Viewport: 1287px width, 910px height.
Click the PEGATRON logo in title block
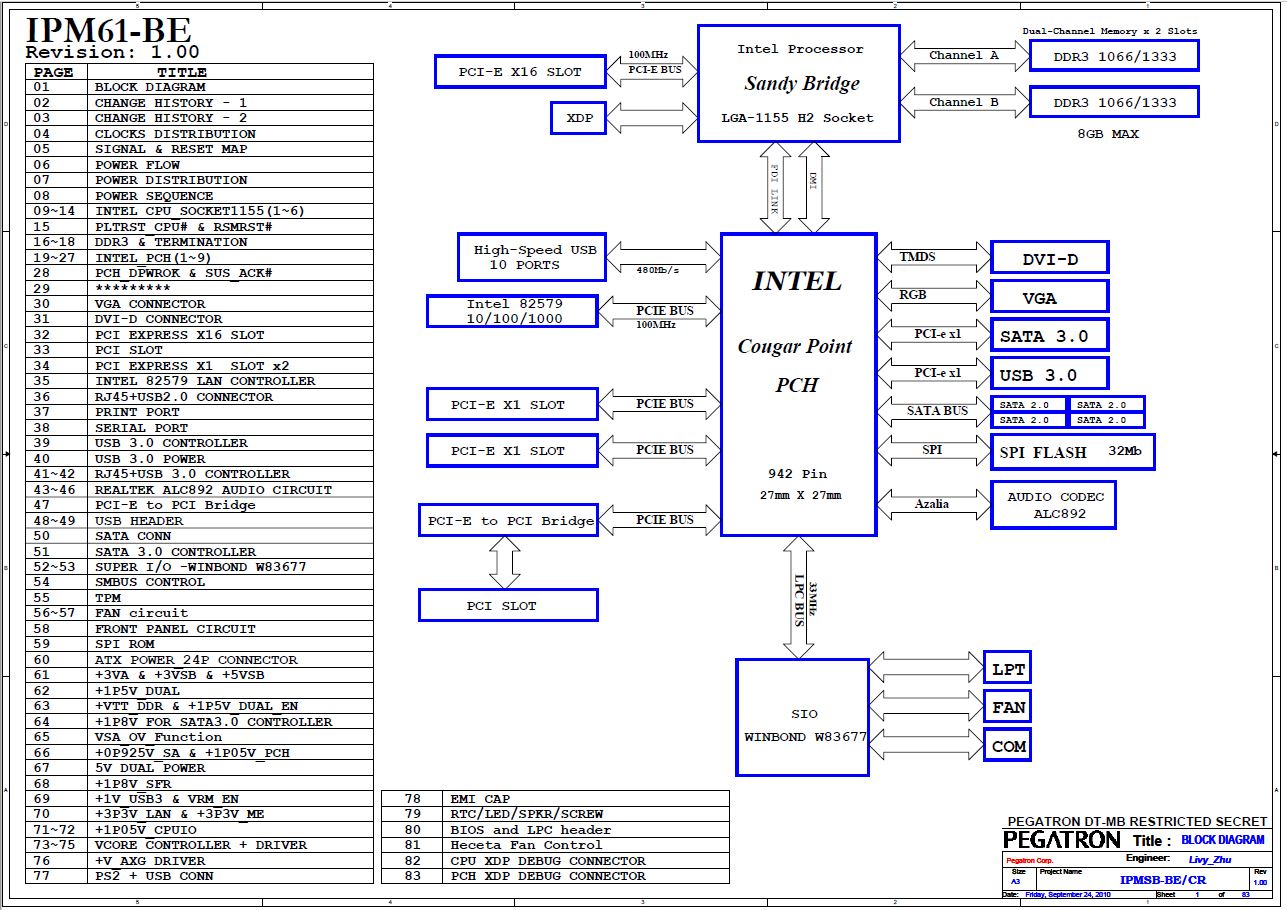(x=1062, y=840)
